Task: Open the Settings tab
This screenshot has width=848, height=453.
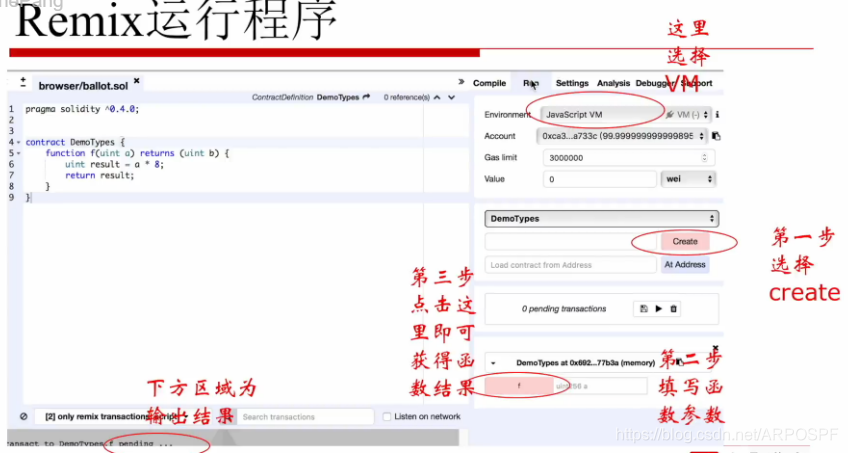Action: pyautogui.click(x=572, y=83)
